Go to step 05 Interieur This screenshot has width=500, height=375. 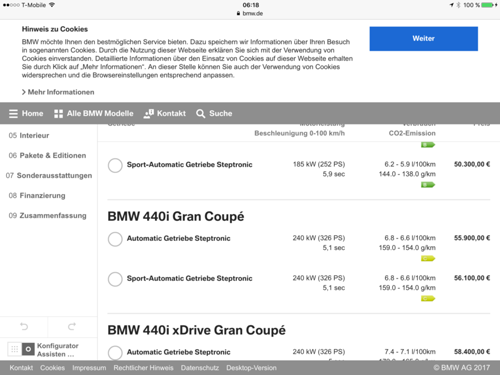(x=29, y=135)
